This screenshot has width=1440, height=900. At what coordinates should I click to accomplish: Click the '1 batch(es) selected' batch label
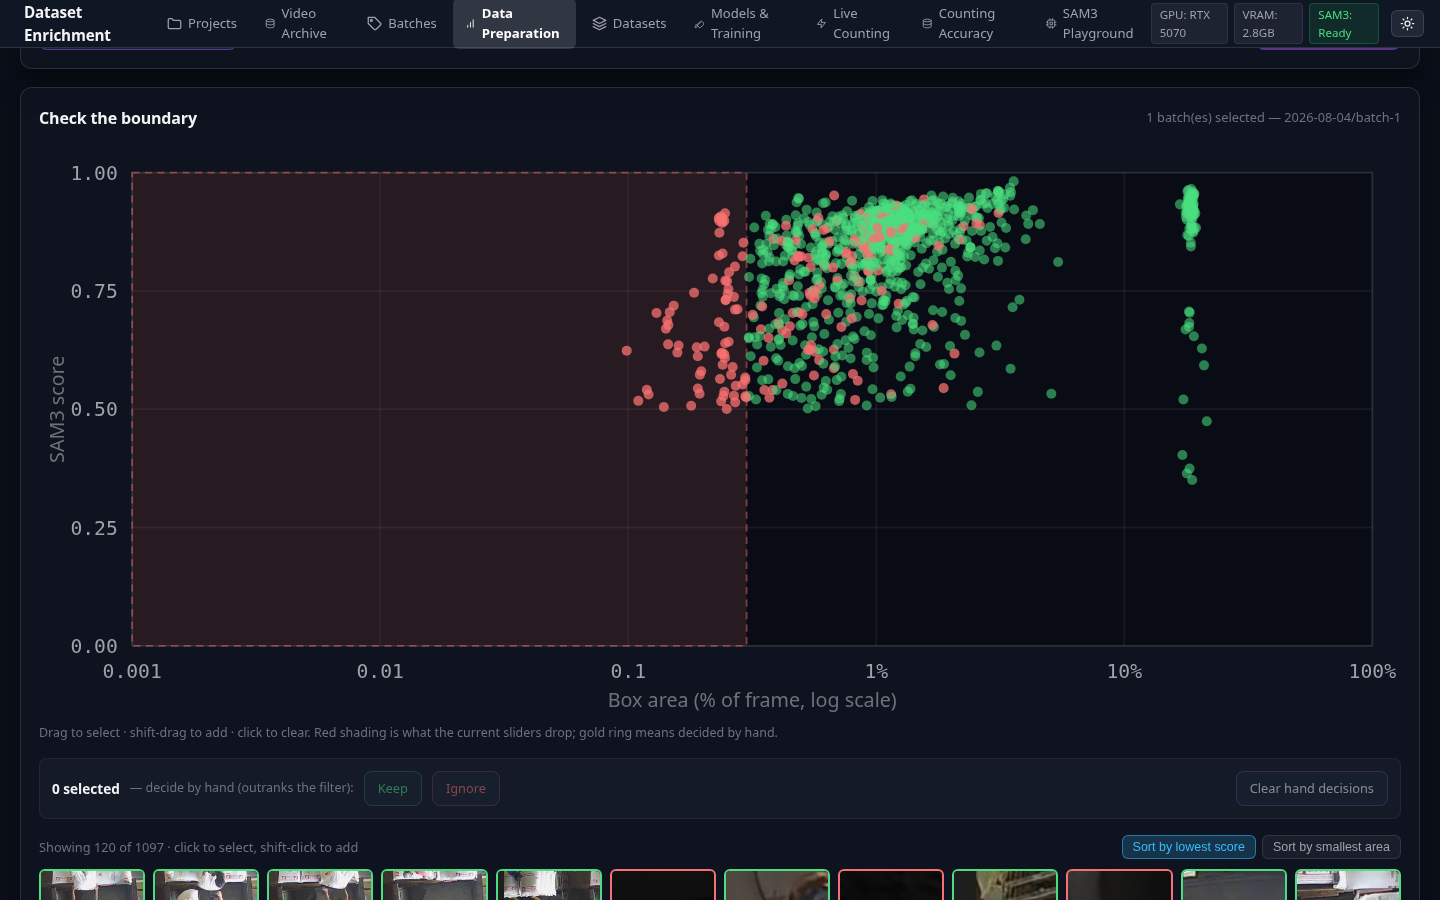point(1273,117)
